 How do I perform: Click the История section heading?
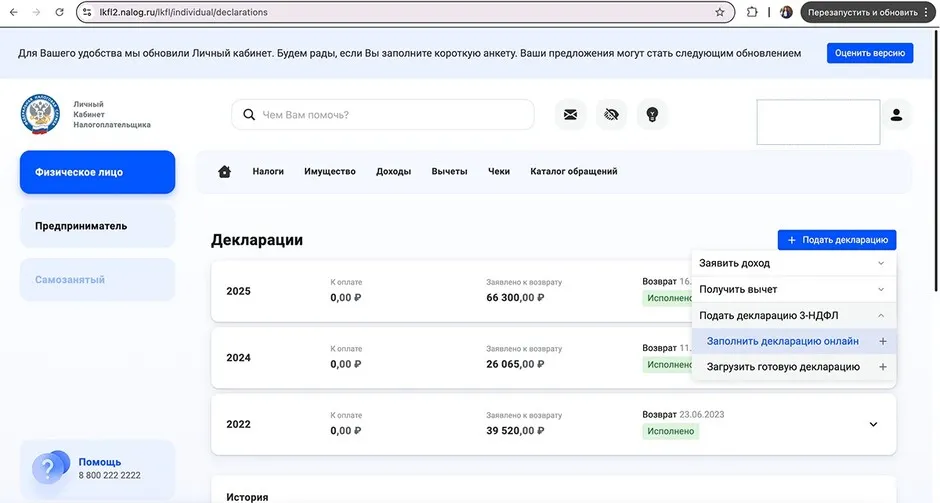(247, 497)
